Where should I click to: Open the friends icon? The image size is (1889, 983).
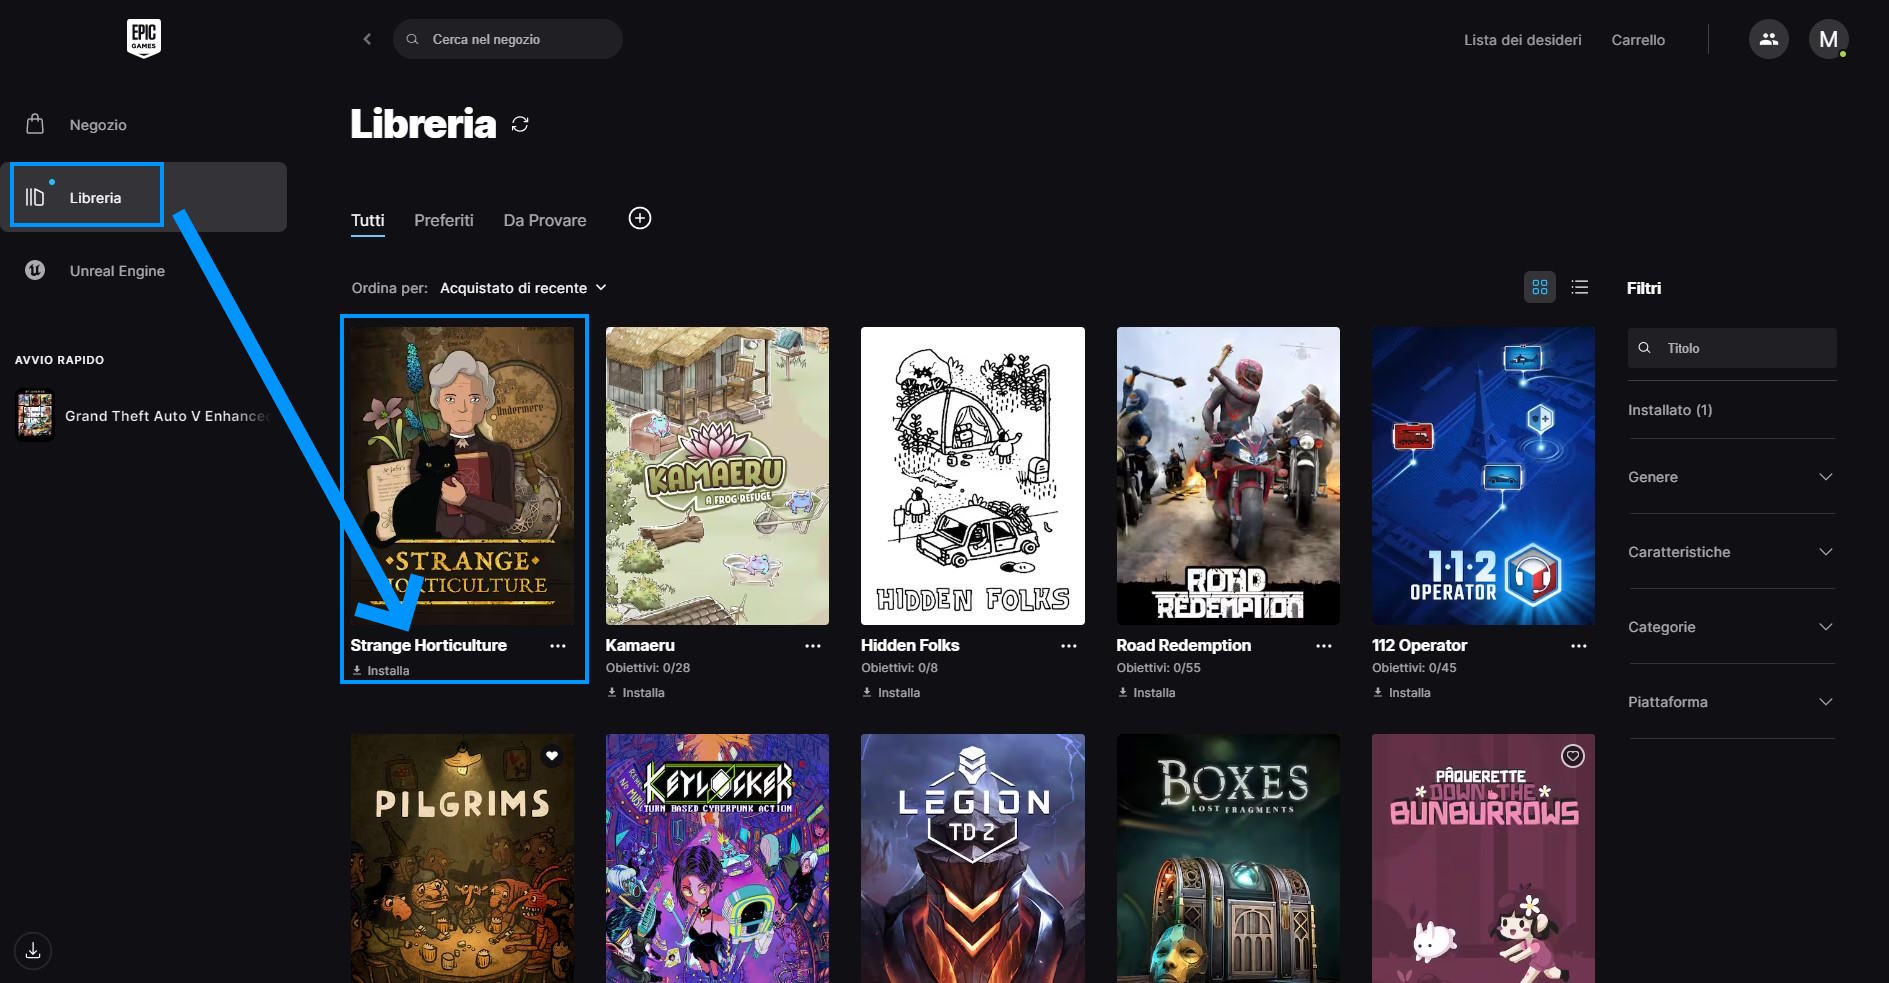[x=1768, y=39]
